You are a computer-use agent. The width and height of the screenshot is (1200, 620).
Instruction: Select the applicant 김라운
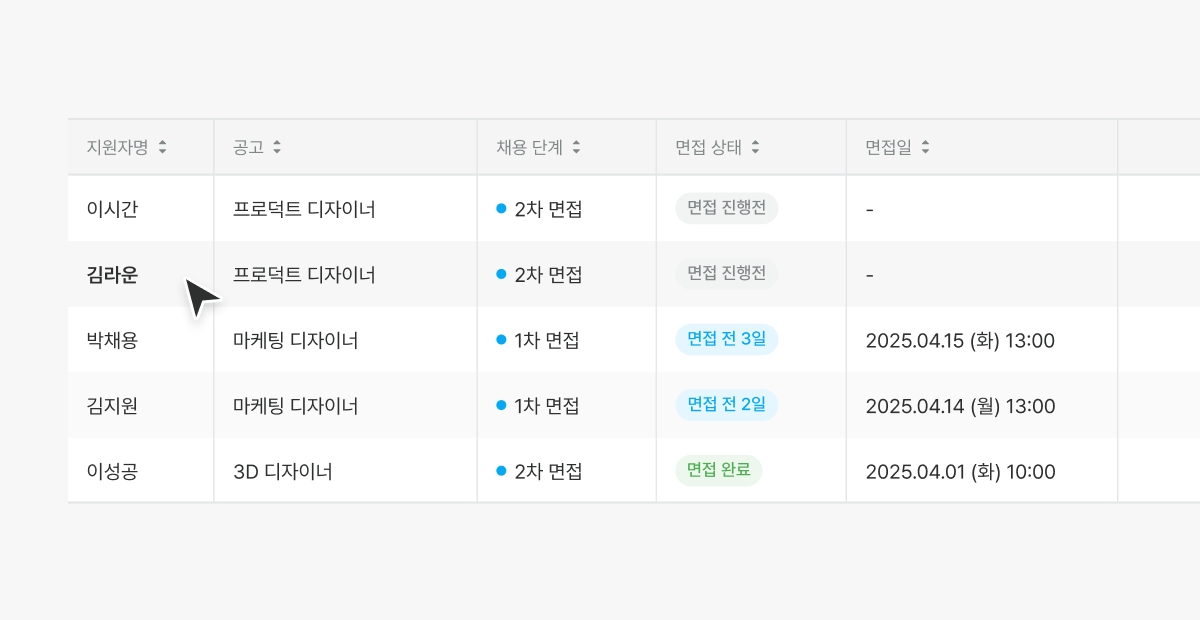(x=112, y=275)
